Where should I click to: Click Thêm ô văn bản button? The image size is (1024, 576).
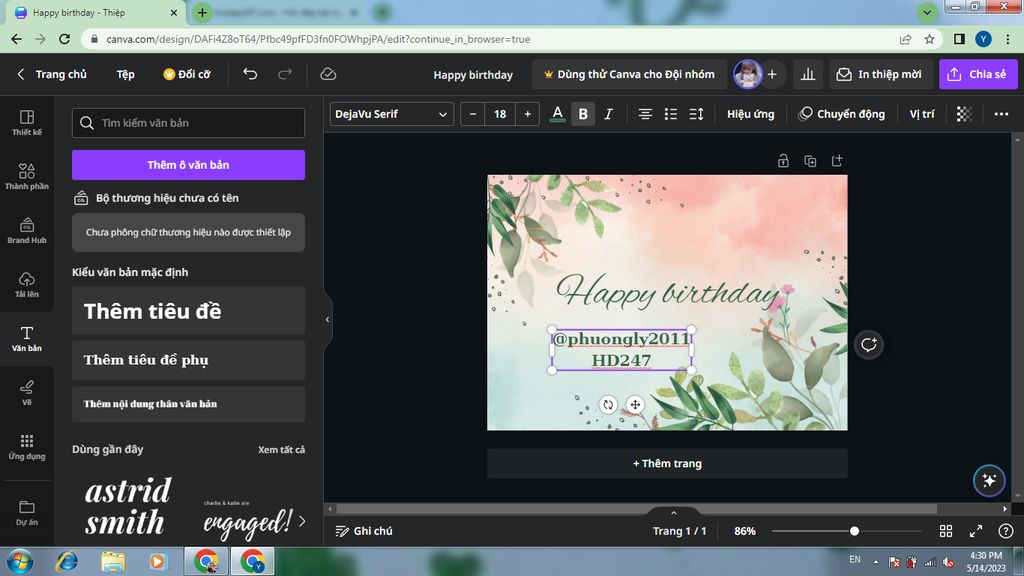pos(188,165)
